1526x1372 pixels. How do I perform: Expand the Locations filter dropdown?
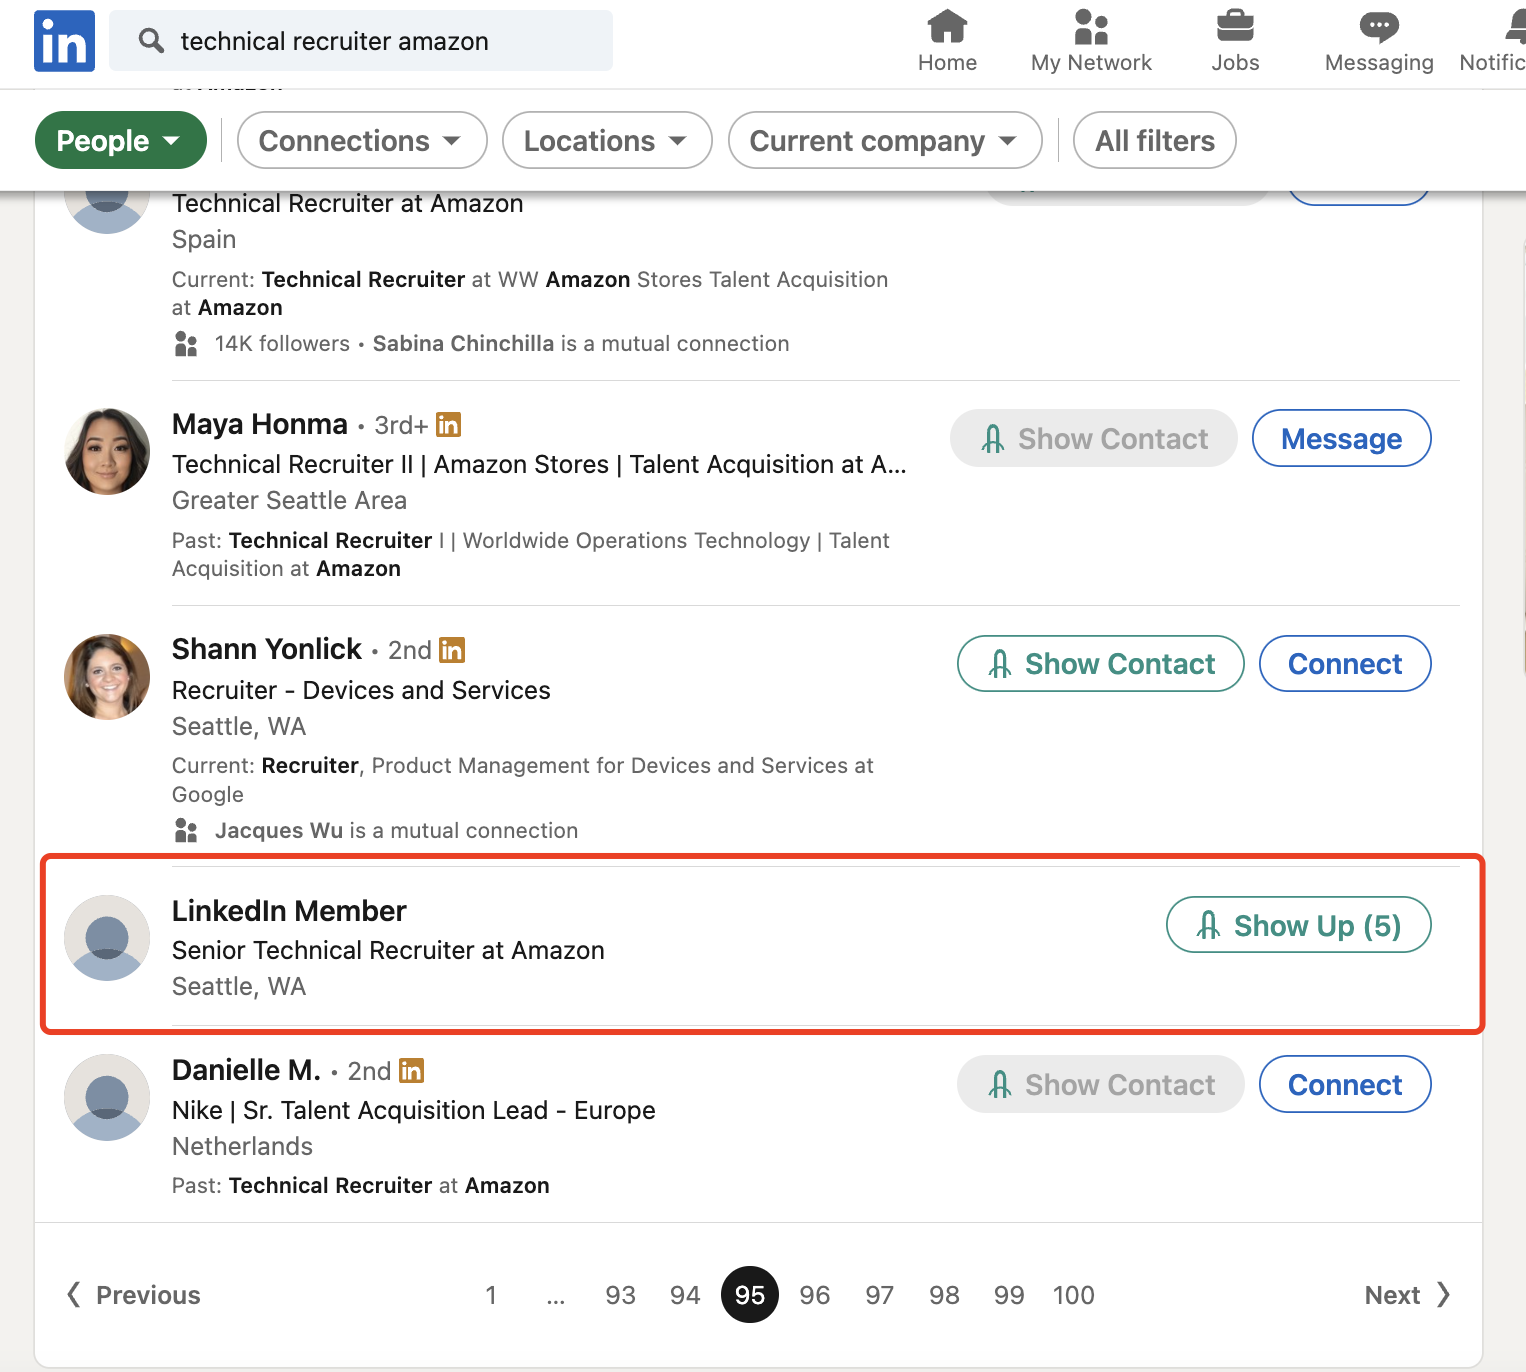[606, 141]
